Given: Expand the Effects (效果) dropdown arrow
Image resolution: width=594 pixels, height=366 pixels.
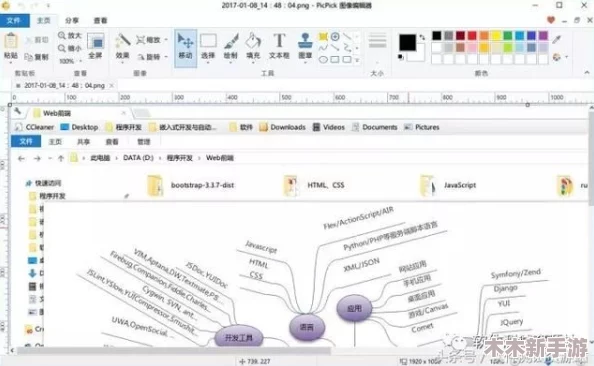Looking at the screenshot, I should click(x=122, y=62).
